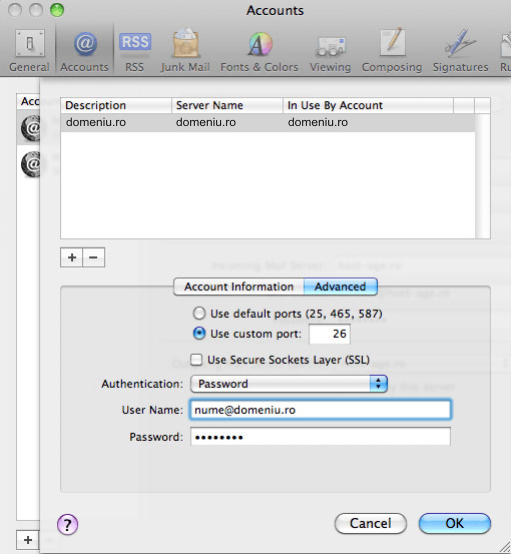Add account using plus below background account list
This screenshot has width=511, height=554.
point(28,540)
